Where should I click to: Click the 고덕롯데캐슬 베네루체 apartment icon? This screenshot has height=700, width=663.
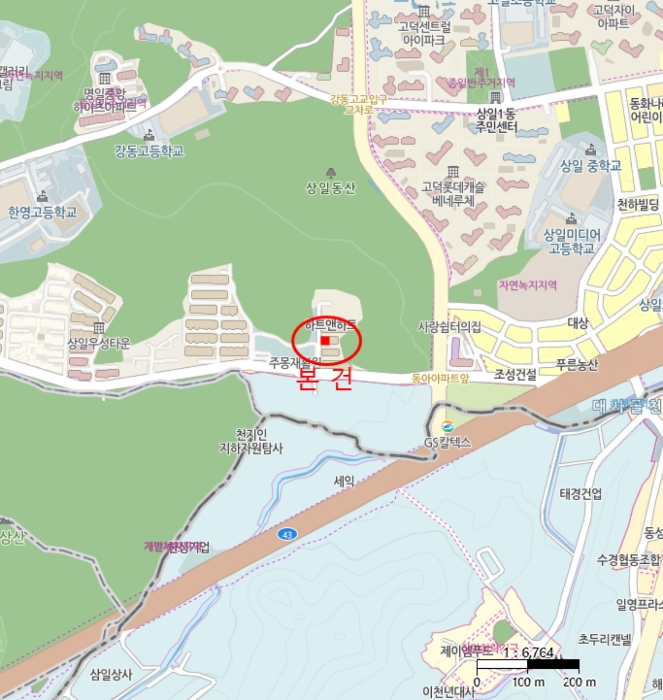[453, 172]
